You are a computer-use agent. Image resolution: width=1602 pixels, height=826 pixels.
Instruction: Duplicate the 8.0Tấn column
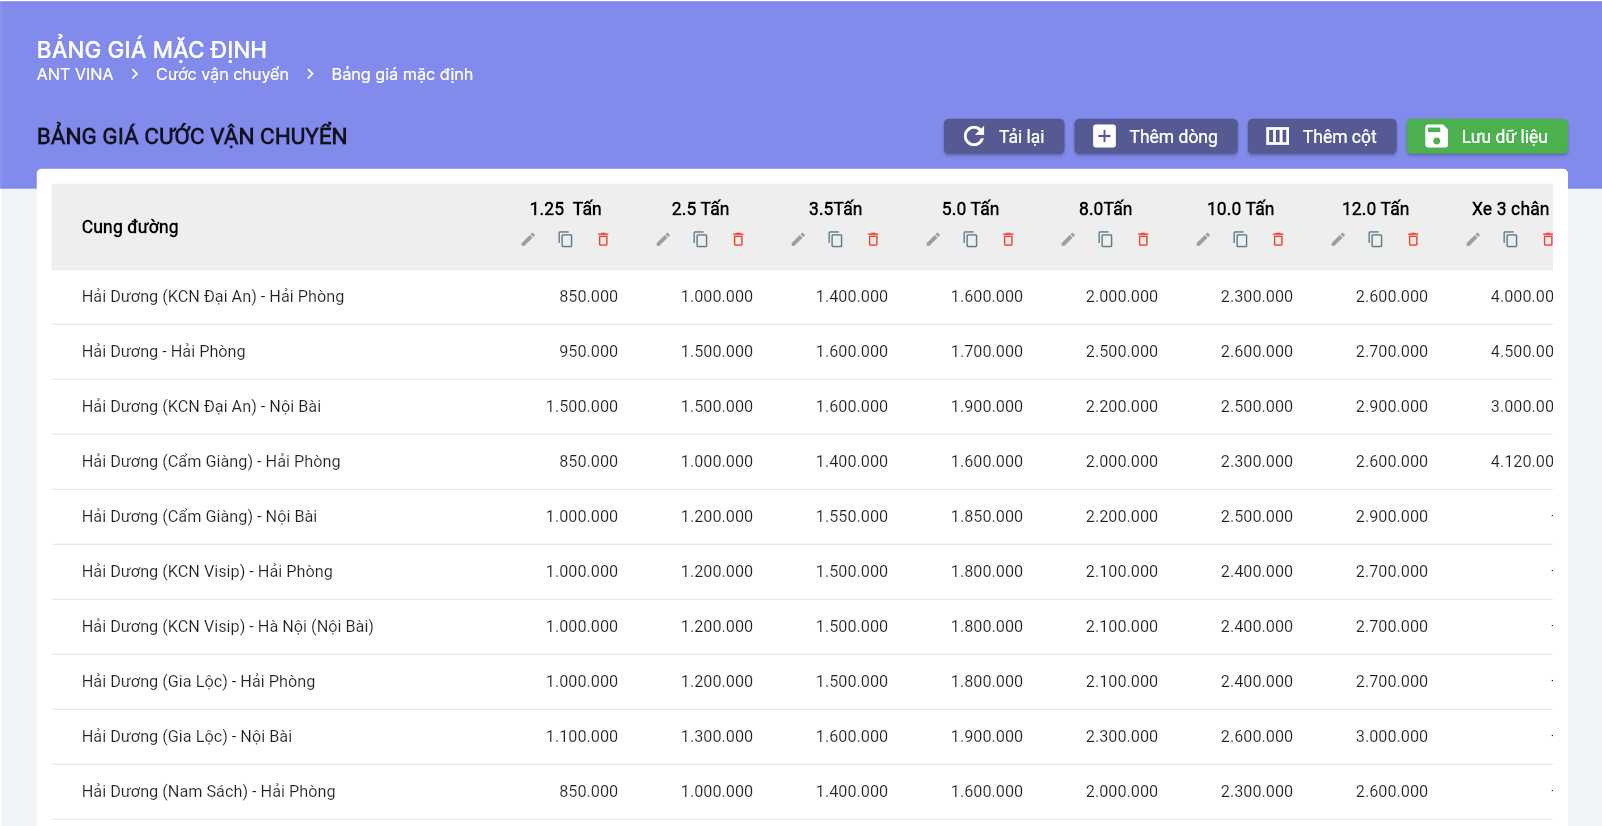pos(1105,240)
